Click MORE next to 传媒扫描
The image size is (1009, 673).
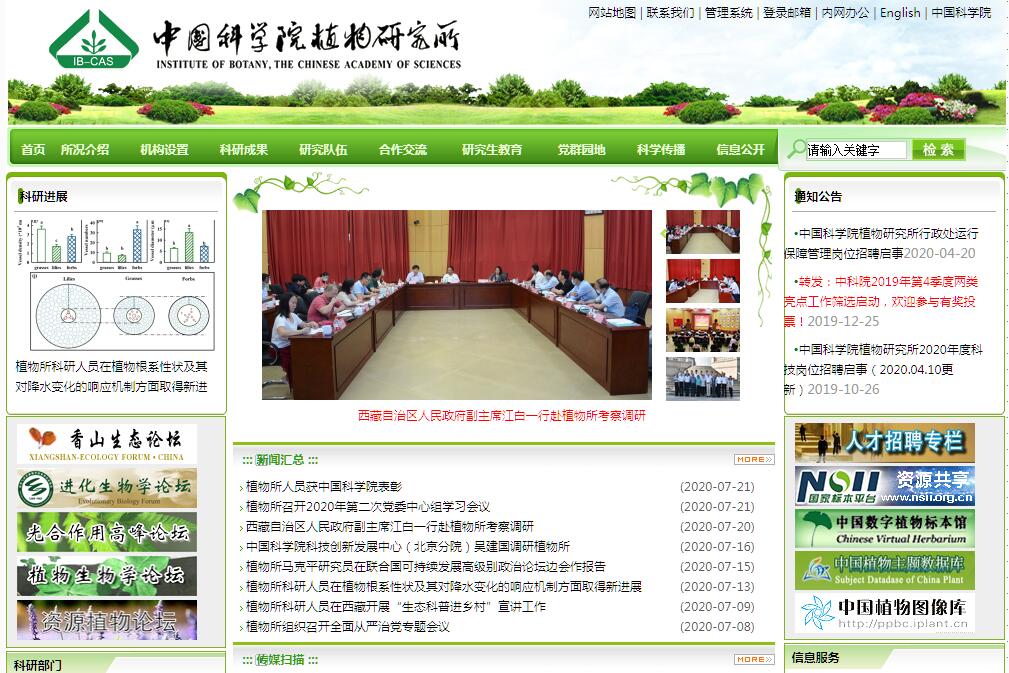(753, 660)
